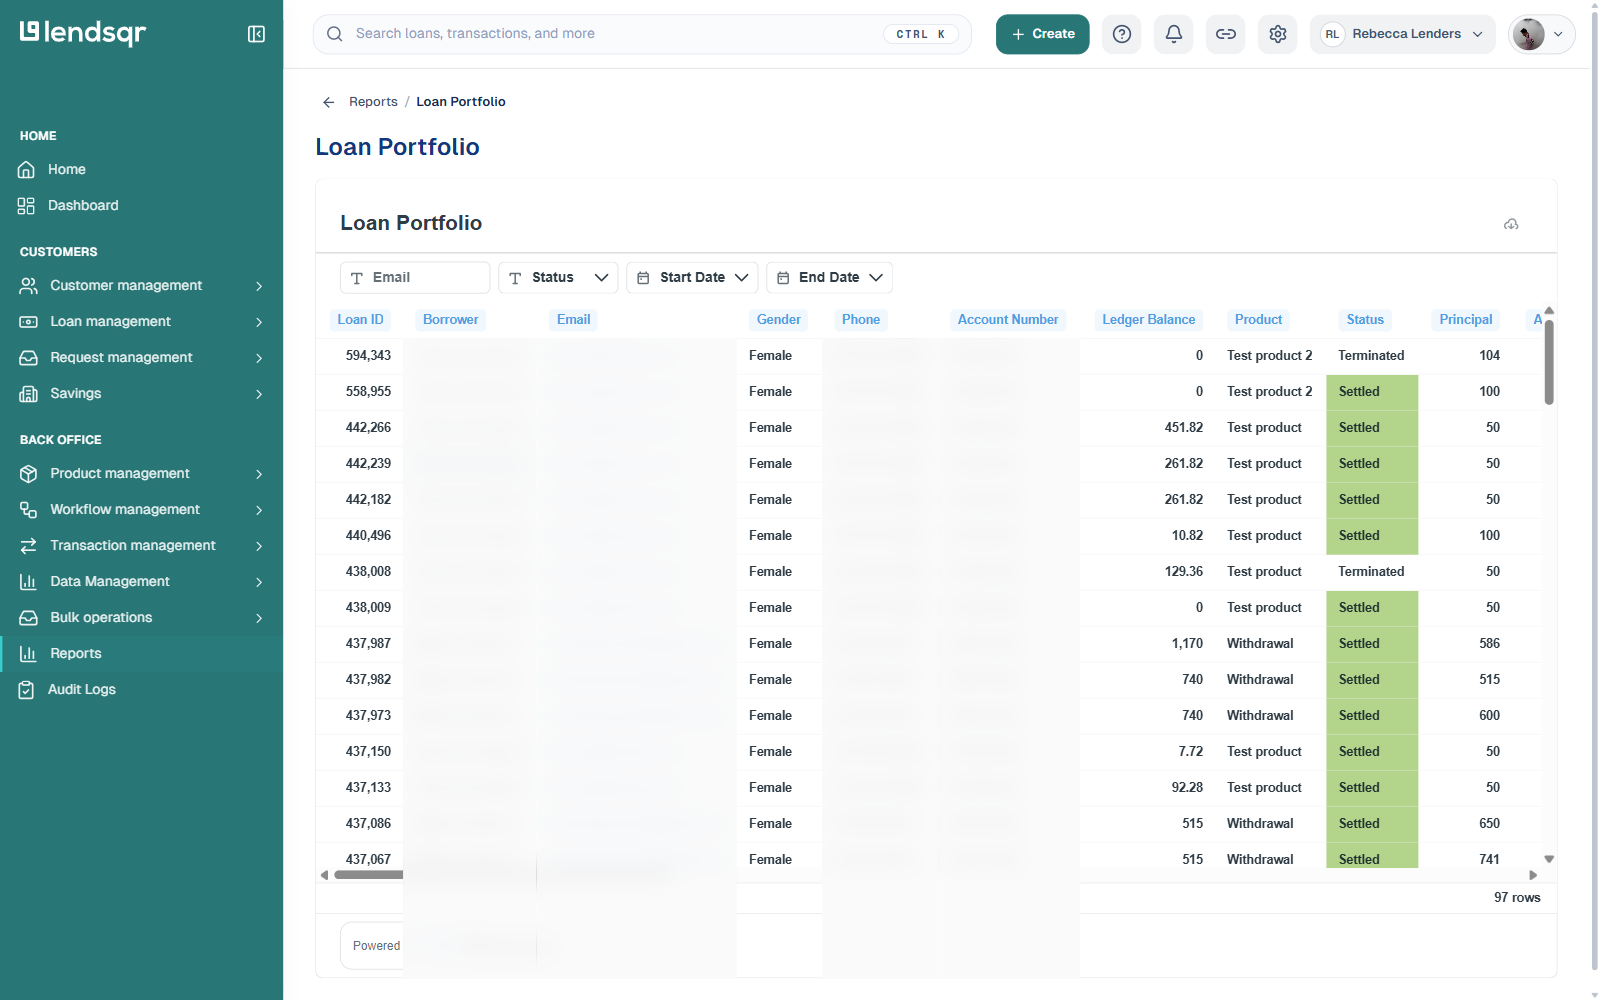This screenshot has width=1600, height=1000.
Task: Click the Product management box icon
Action: tap(29, 474)
